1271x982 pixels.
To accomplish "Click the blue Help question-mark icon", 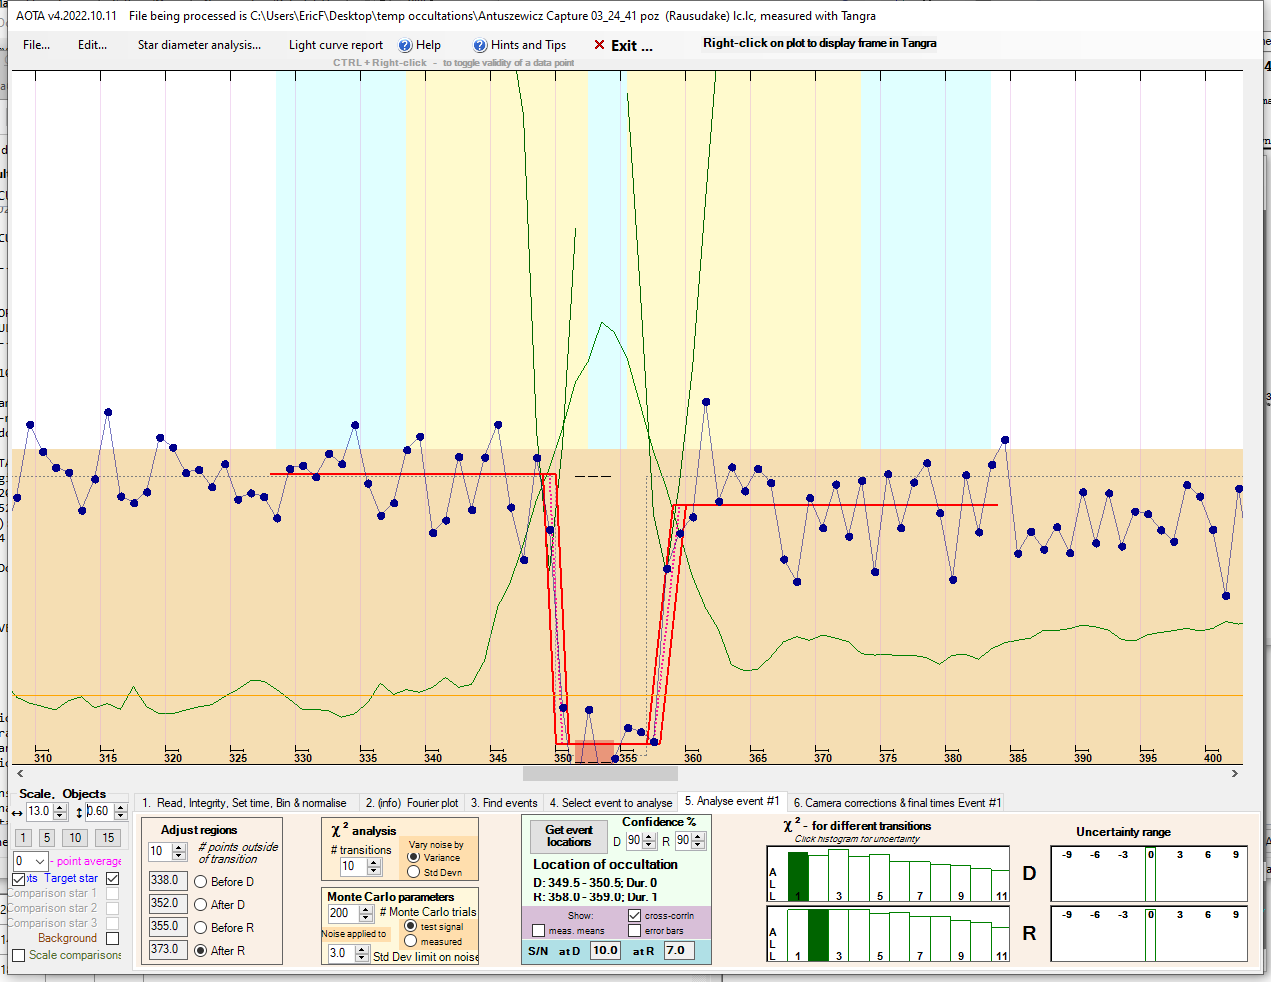I will 405,45.
